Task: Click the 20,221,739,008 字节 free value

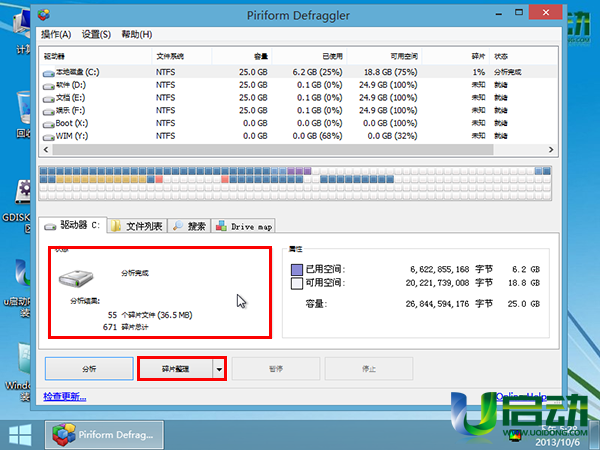Action: [x=449, y=283]
